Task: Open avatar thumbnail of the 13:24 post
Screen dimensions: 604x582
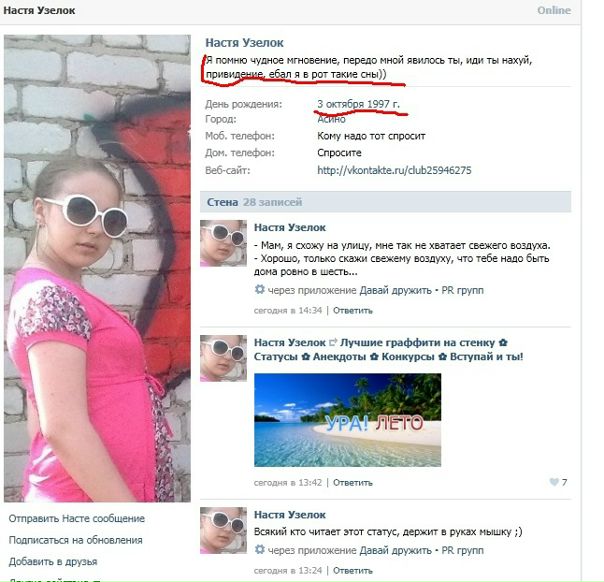Action: click(x=223, y=530)
